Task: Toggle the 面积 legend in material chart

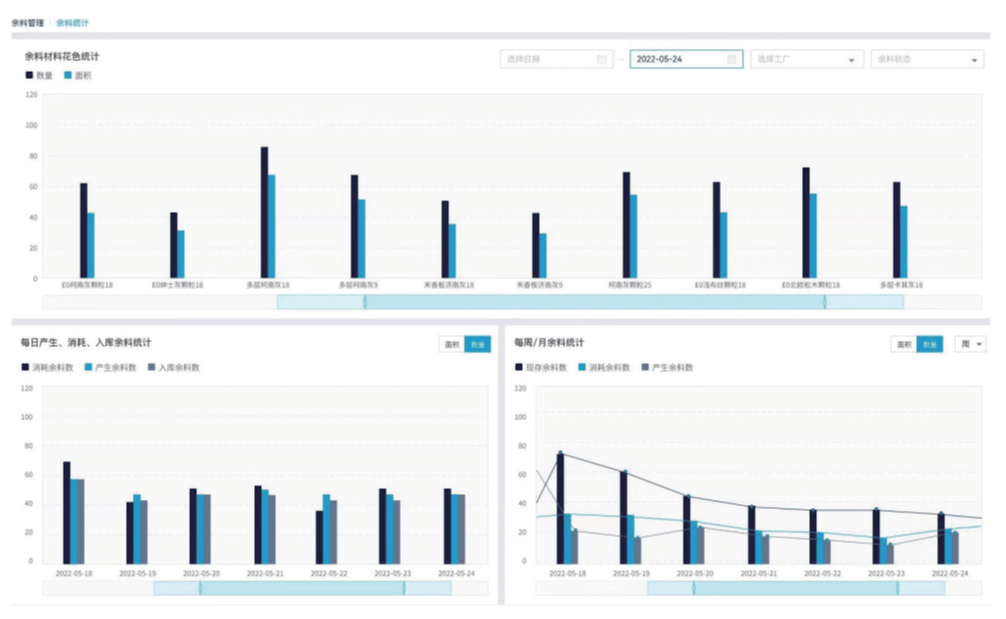Action: (x=78, y=75)
